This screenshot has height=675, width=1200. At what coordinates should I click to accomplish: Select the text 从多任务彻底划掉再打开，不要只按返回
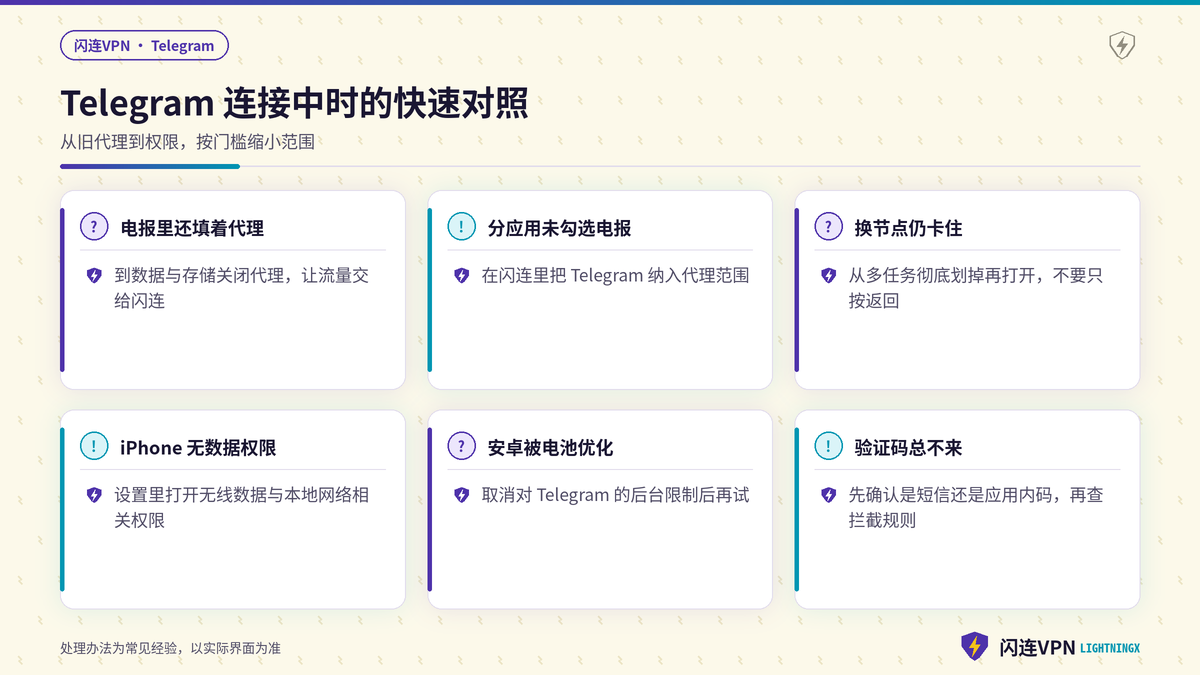[x=975, y=288]
